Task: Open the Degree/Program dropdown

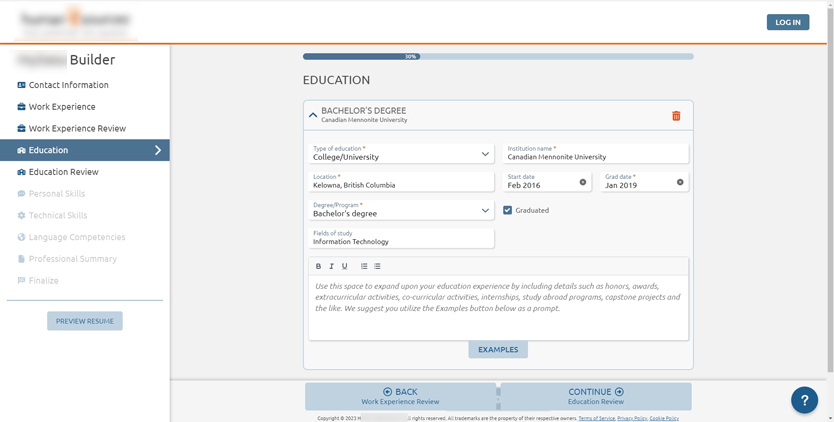Action: click(485, 210)
